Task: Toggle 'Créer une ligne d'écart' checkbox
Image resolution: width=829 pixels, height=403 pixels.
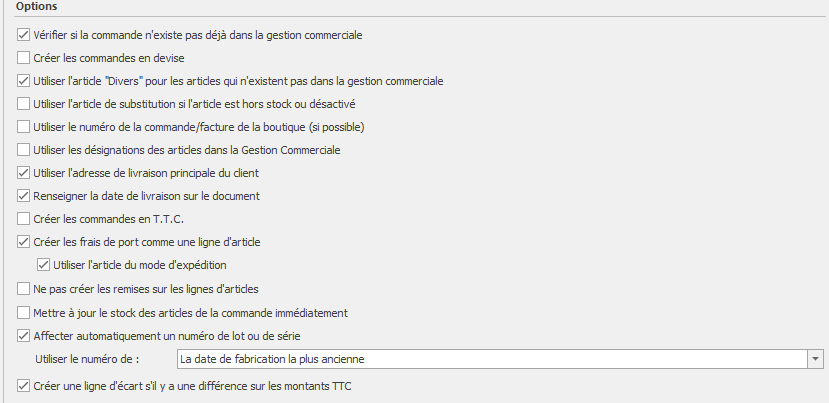Action: pyautogui.click(x=24, y=386)
